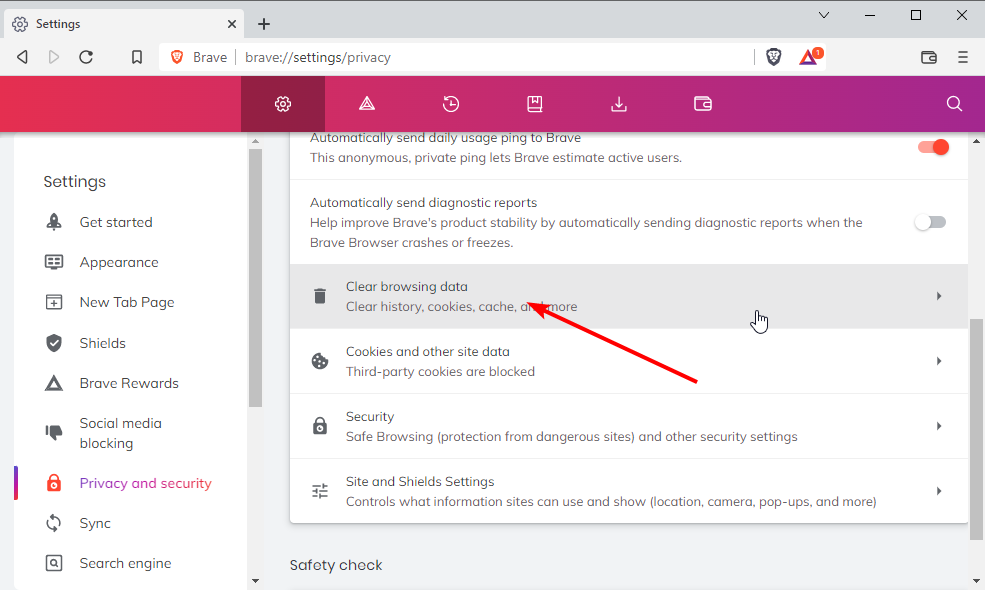Reload the current page
This screenshot has width=985, height=590.
(x=86, y=57)
